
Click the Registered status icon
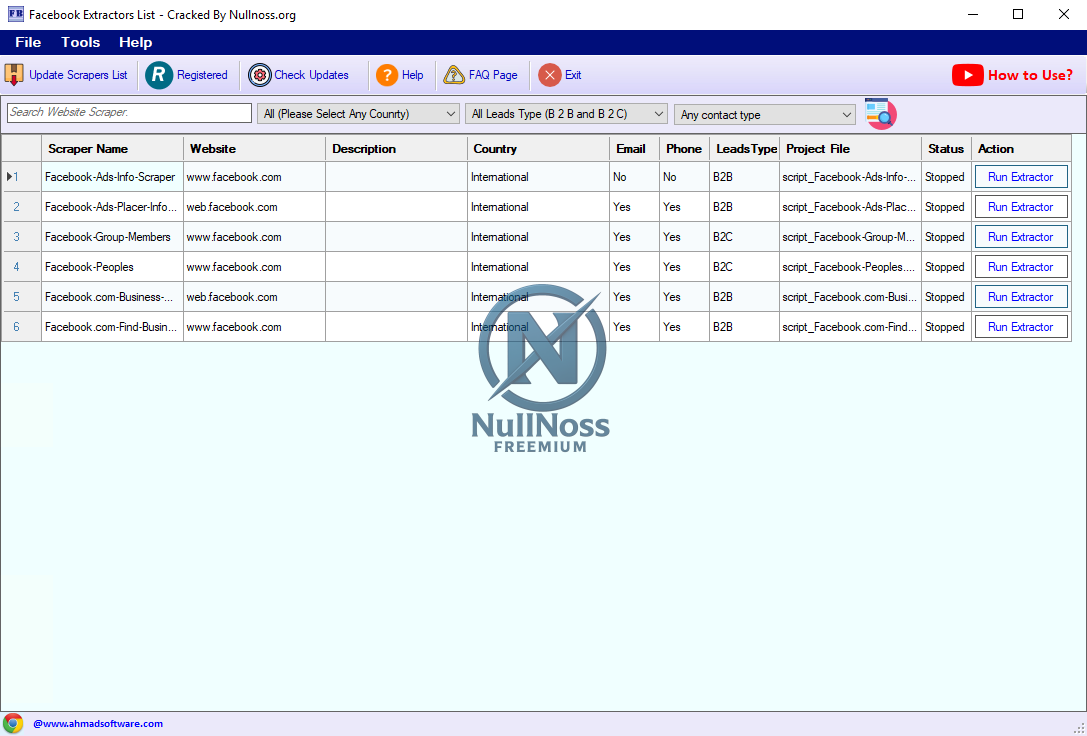point(160,75)
